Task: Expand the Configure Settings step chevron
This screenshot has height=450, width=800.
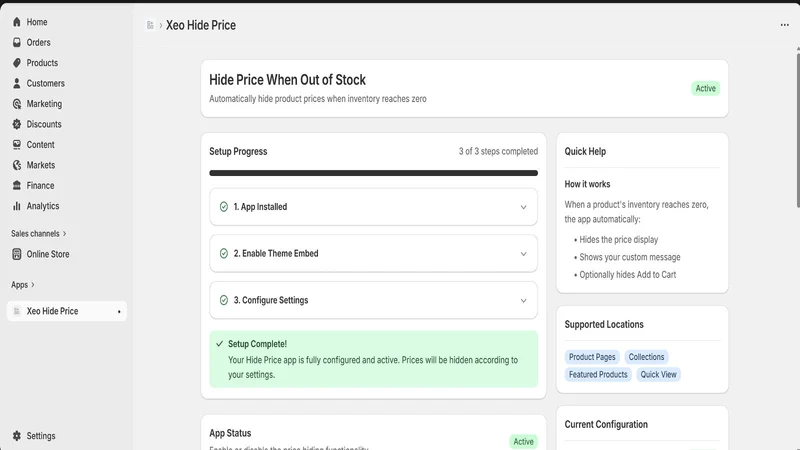Action: [523, 301]
